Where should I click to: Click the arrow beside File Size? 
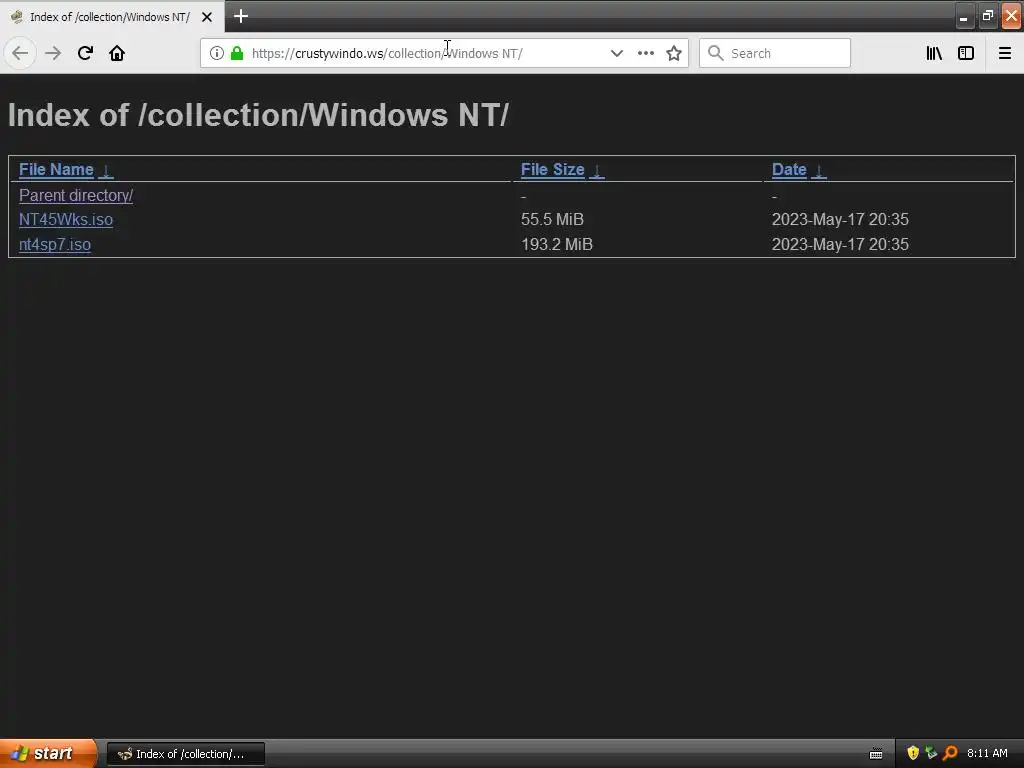[596, 170]
